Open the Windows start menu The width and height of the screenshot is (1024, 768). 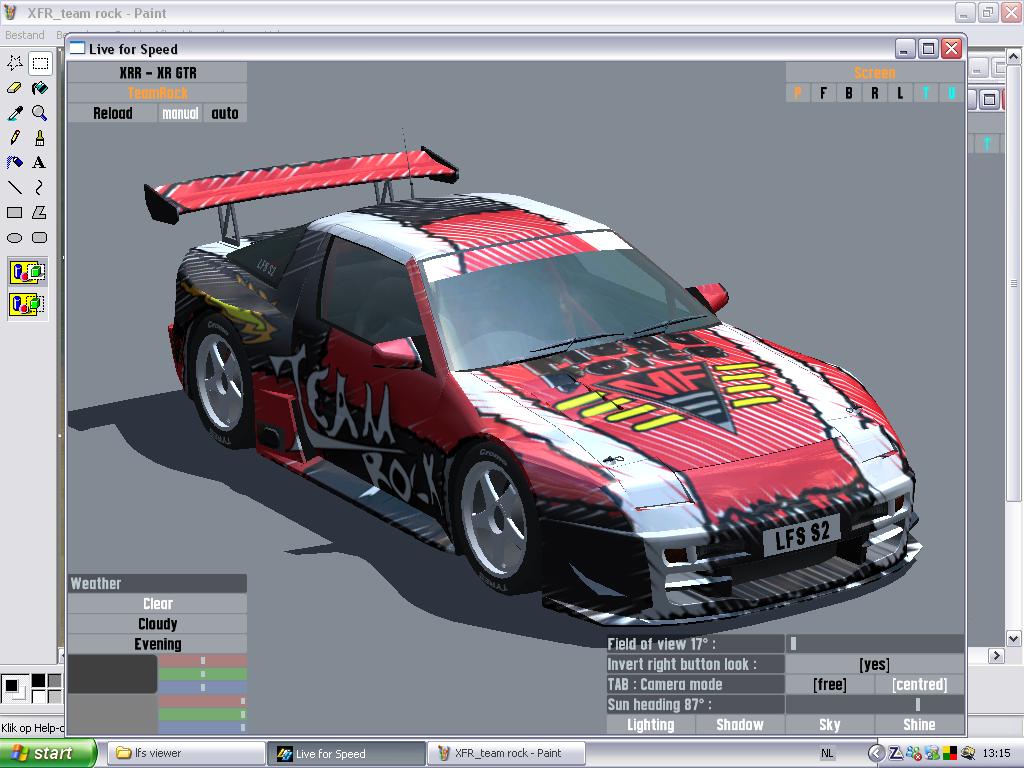[46, 753]
